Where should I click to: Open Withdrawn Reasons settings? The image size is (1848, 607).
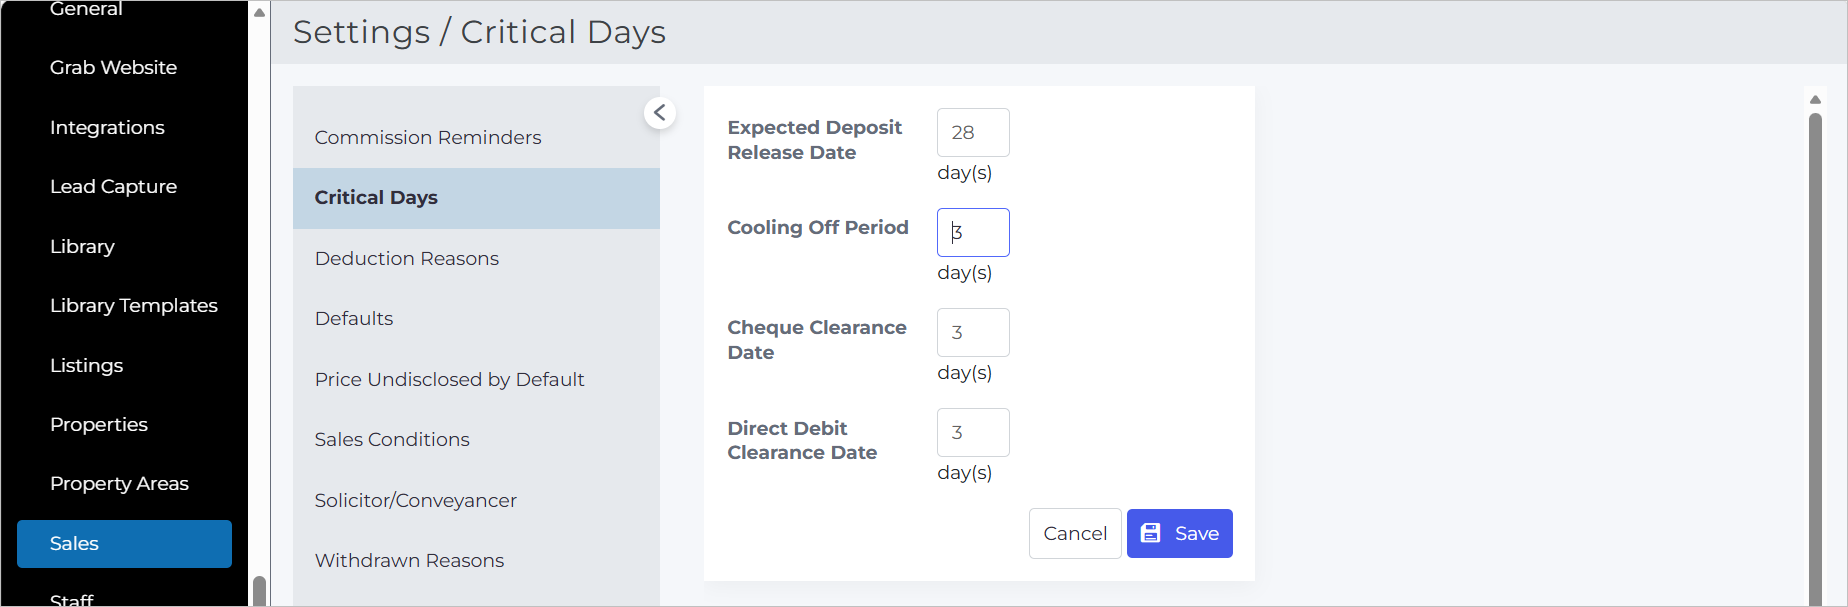(x=476, y=560)
